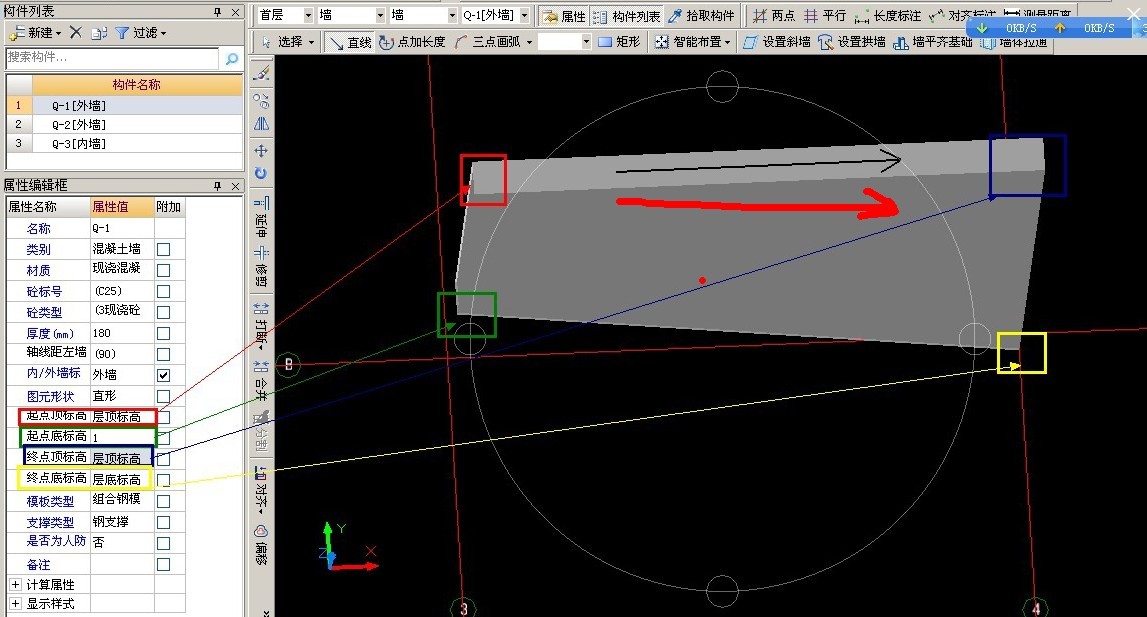
Task: Toggle the 模板类型 附加 checkbox
Action: 164,501
